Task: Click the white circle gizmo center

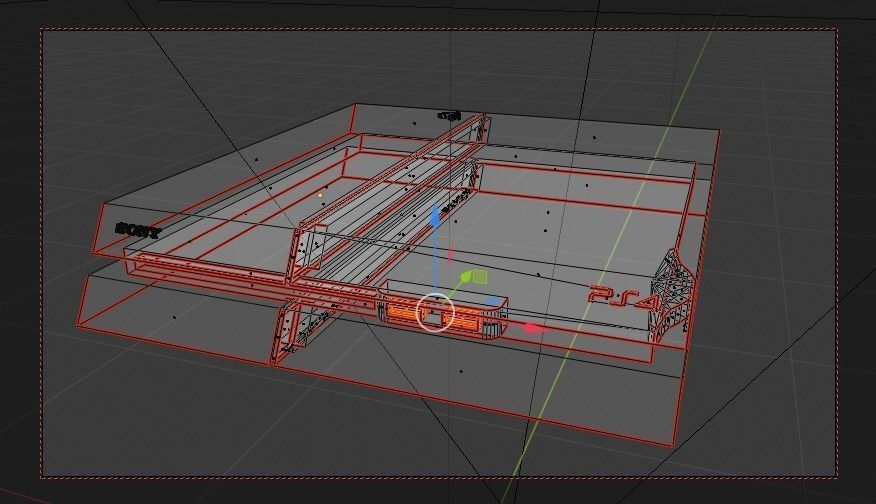Action: [x=435, y=312]
